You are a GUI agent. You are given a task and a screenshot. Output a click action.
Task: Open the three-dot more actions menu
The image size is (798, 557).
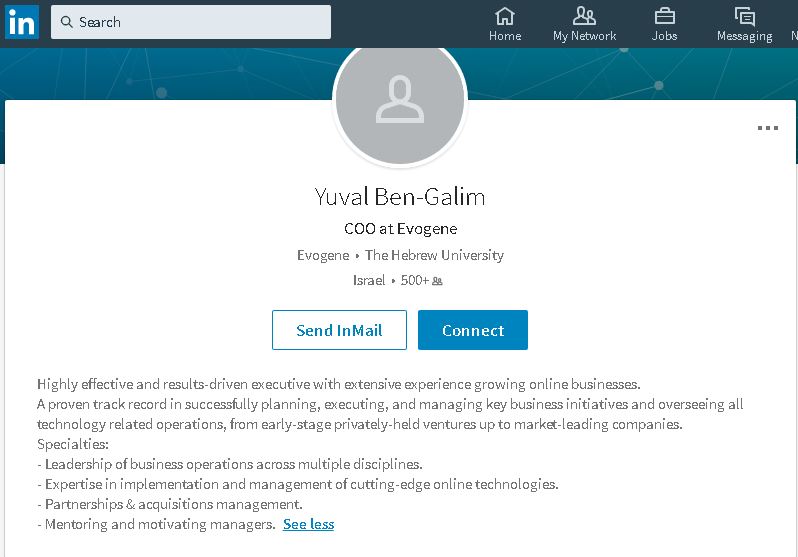767,128
